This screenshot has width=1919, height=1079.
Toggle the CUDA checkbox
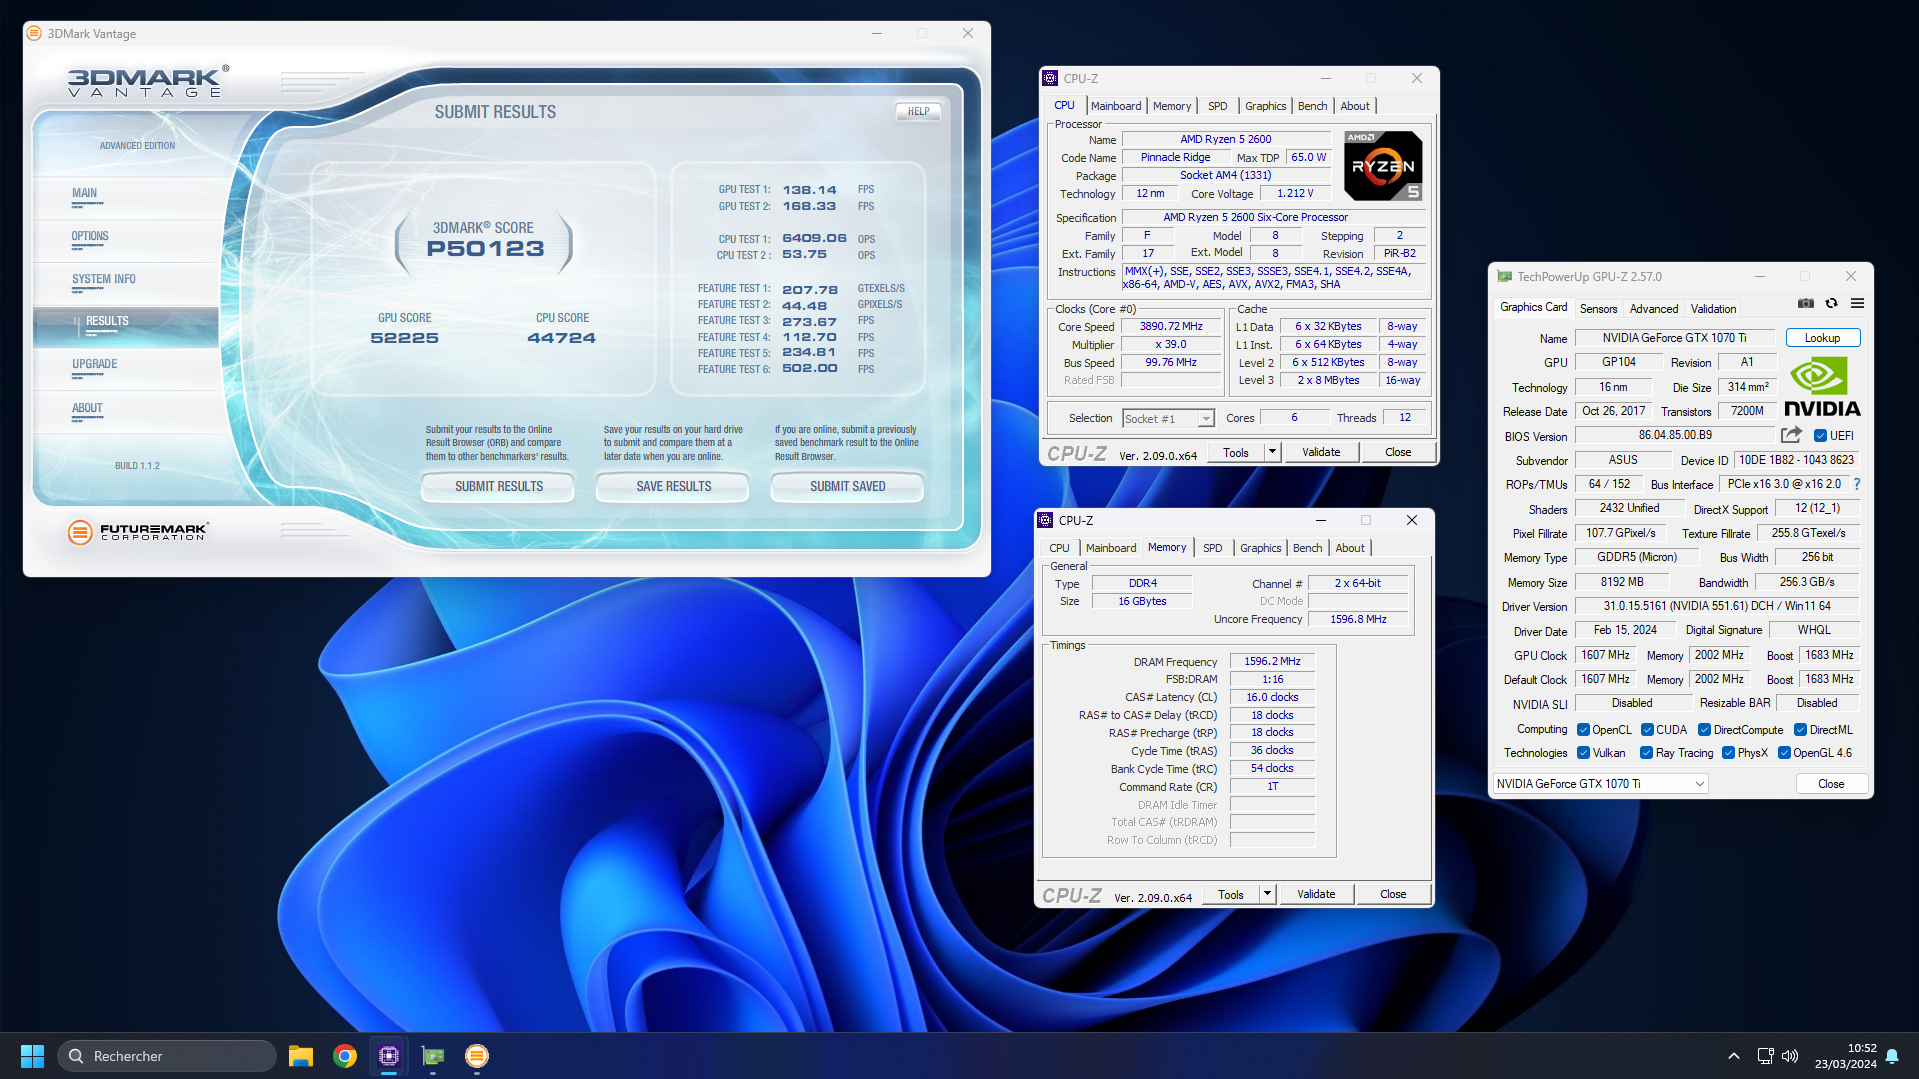[x=1647, y=730]
